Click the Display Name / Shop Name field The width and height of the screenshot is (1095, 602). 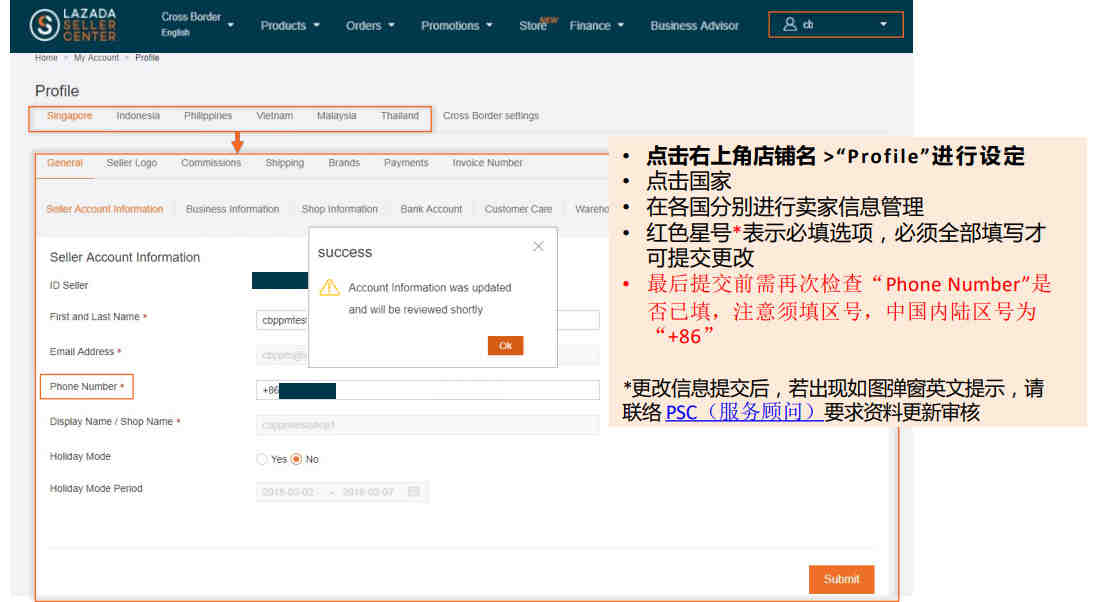pyautogui.click(x=427, y=425)
